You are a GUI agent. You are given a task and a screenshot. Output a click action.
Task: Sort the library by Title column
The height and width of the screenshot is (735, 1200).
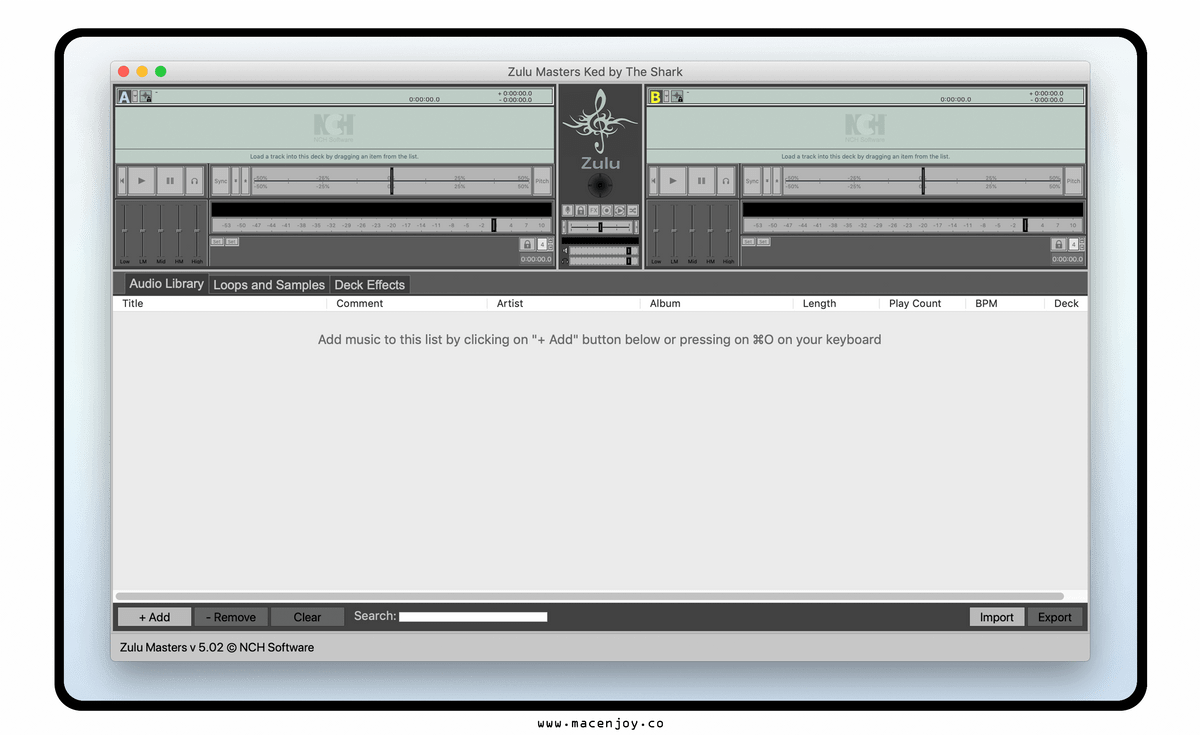point(220,303)
